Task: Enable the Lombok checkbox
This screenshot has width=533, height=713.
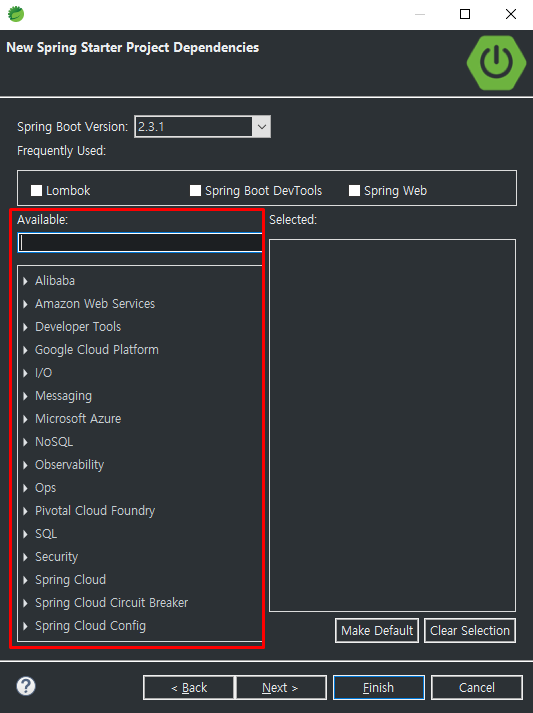Action: (x=36, y=191)
